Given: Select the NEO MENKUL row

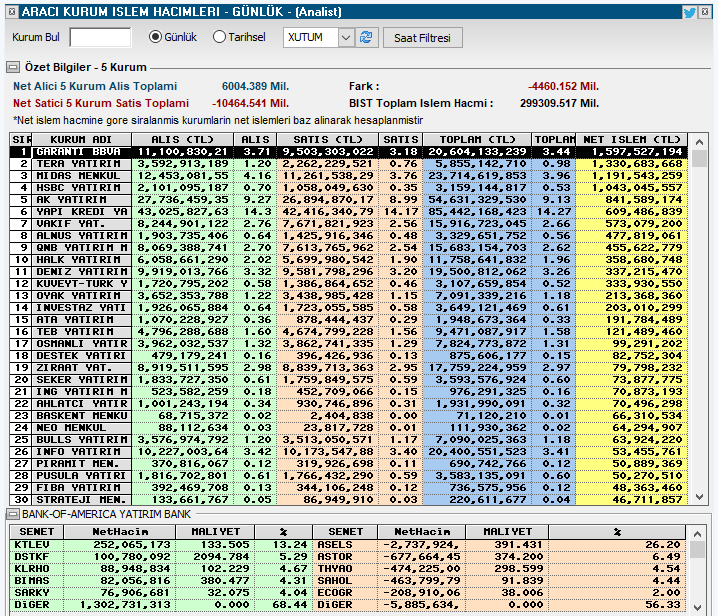Looking at the screenshot, I should point(348,428).
